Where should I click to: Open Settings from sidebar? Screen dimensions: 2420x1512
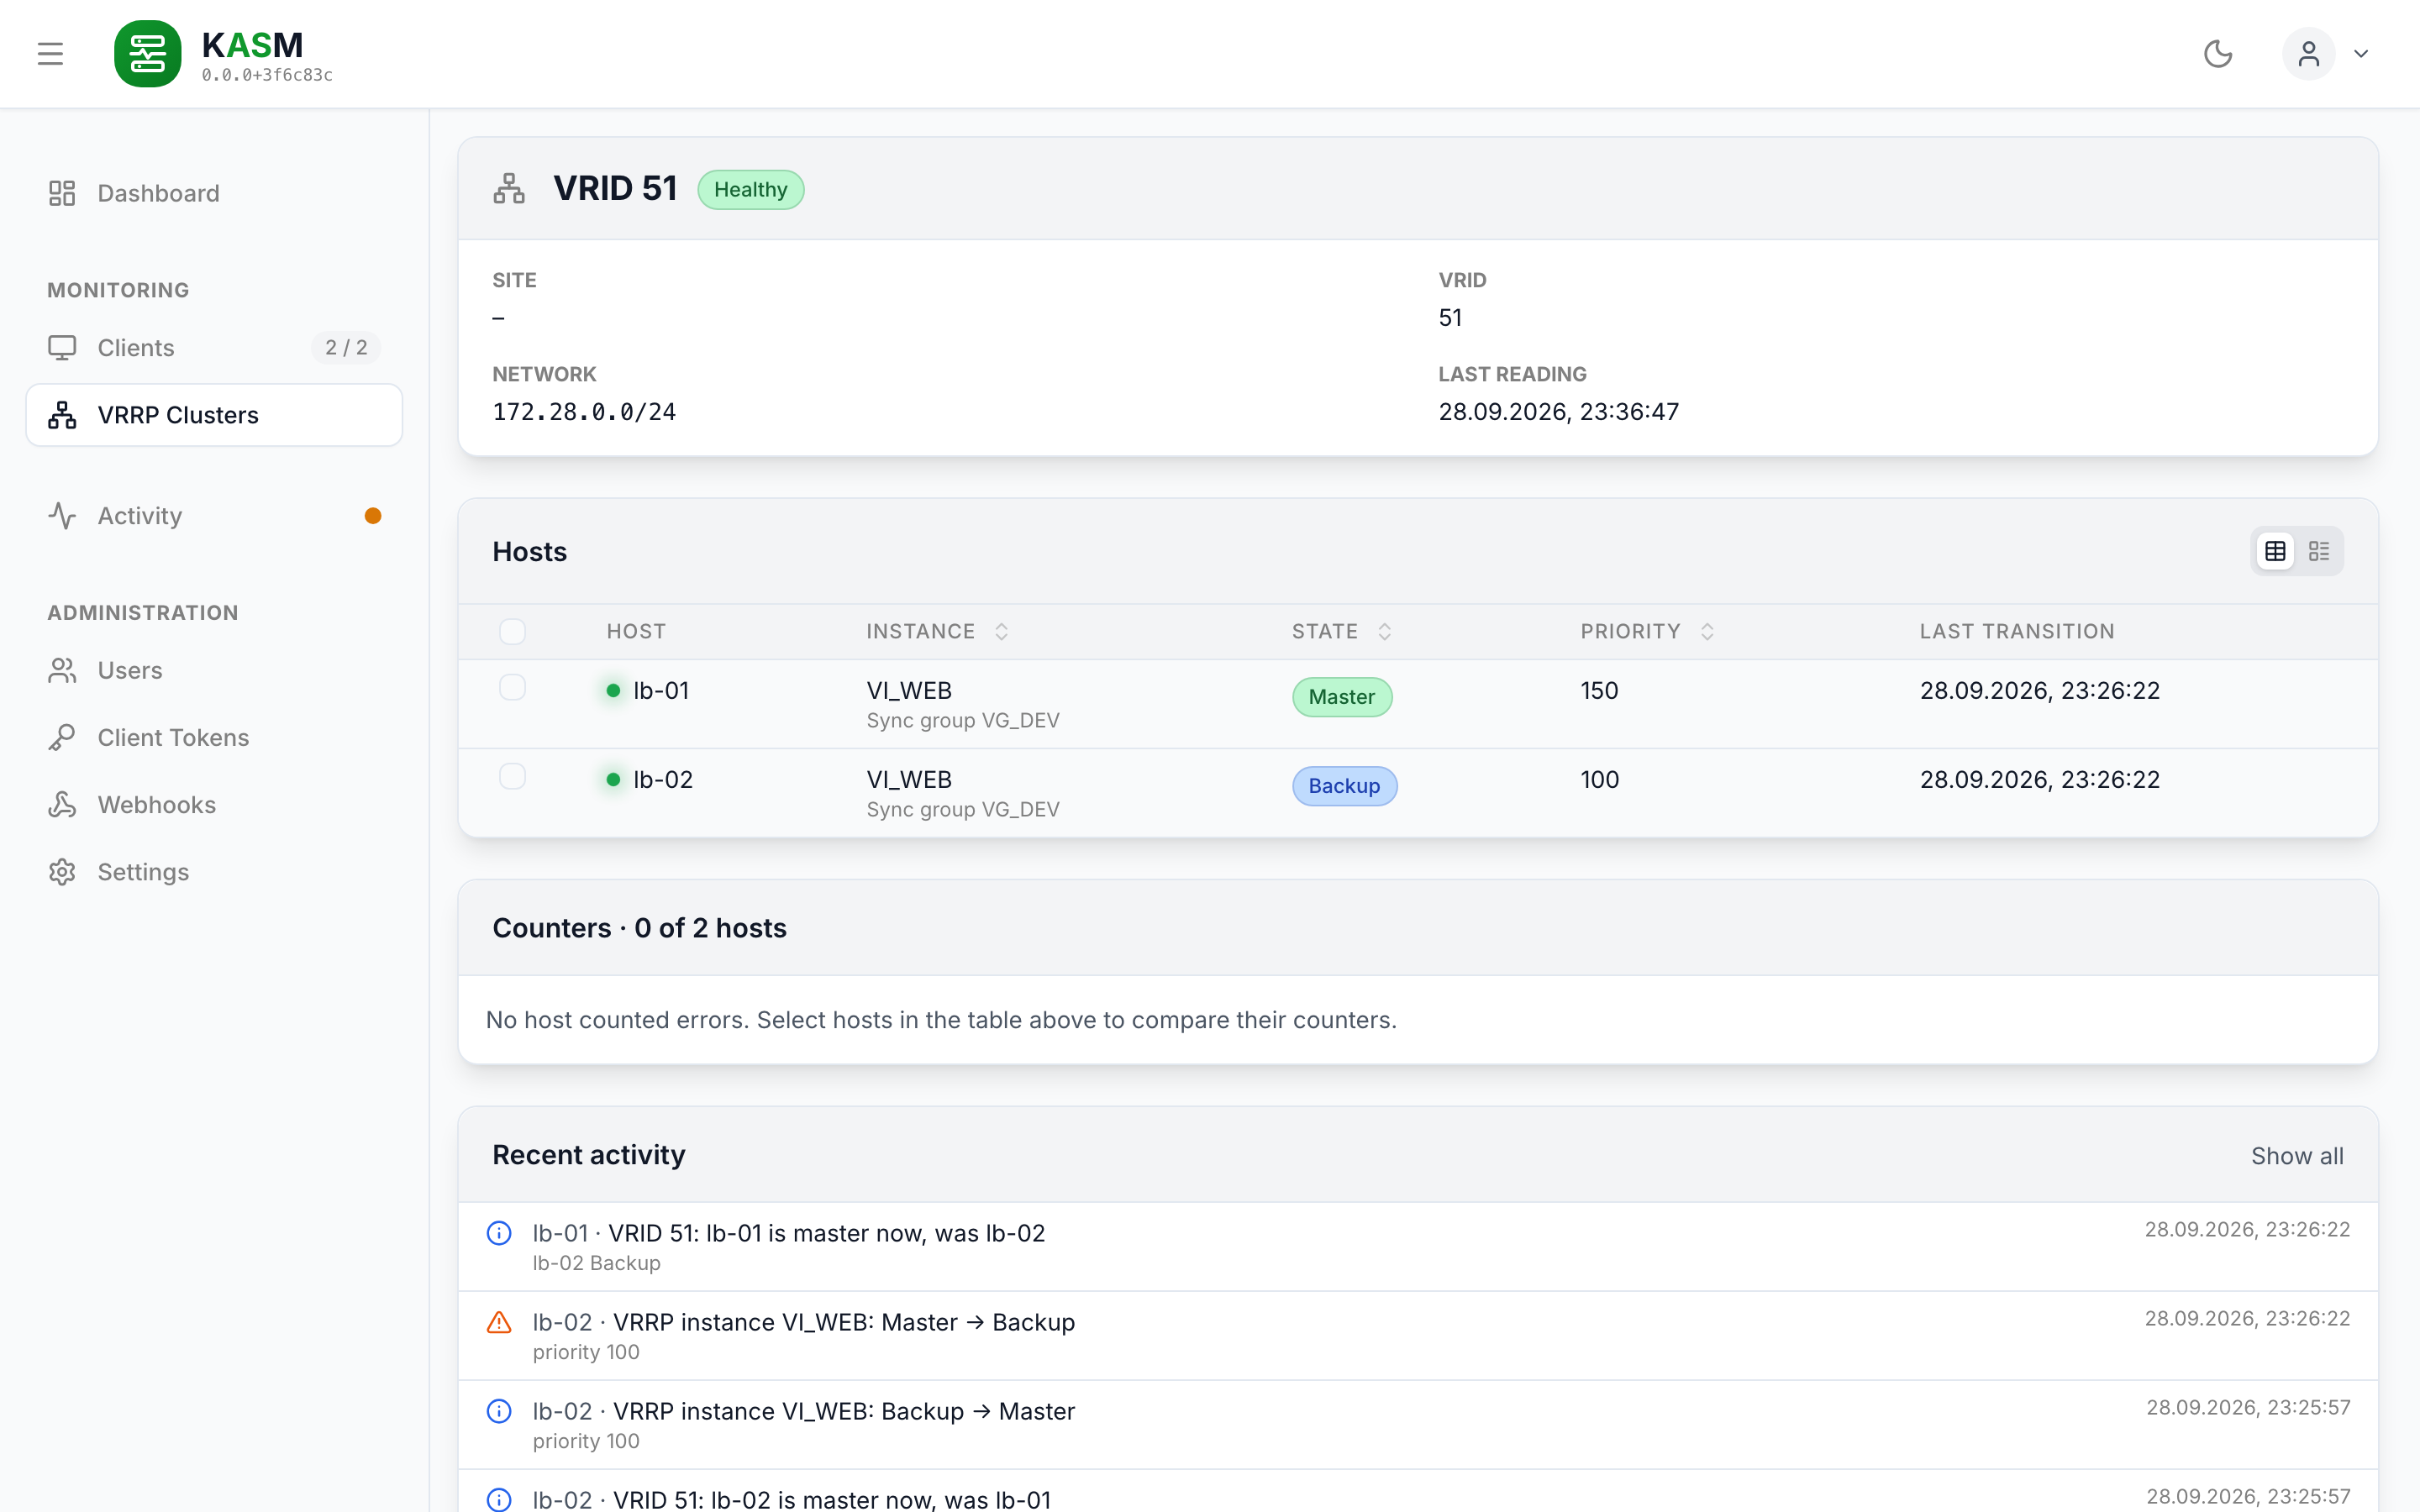click(214, 872)
